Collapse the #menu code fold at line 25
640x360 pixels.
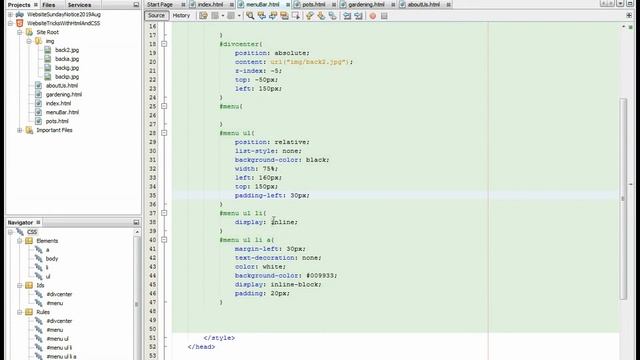[x=164, y=106]
